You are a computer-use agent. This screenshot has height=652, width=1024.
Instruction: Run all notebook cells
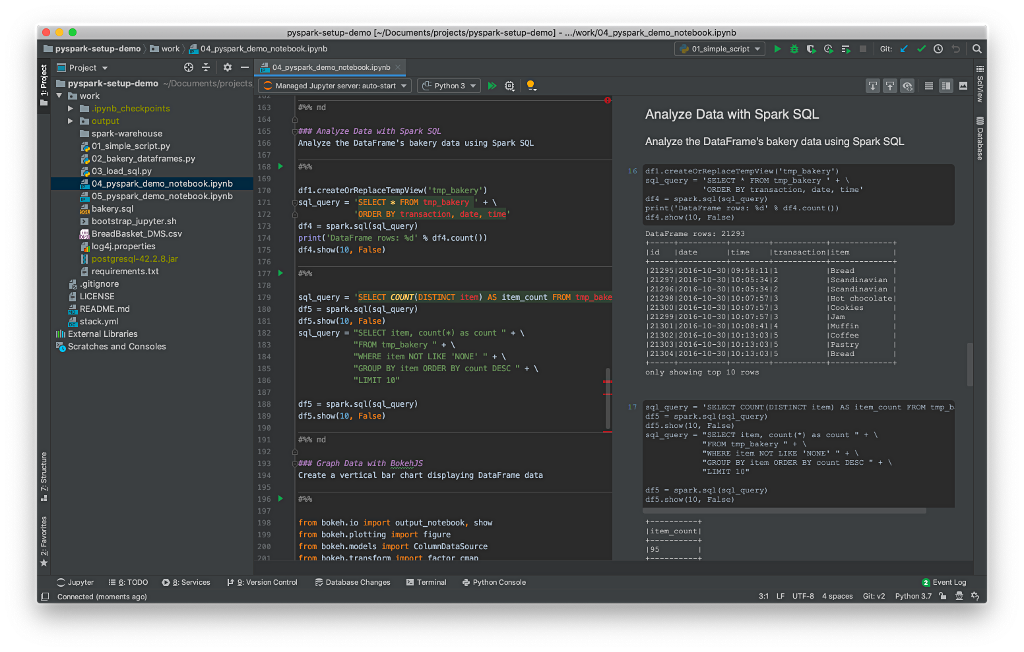[492, 86]
